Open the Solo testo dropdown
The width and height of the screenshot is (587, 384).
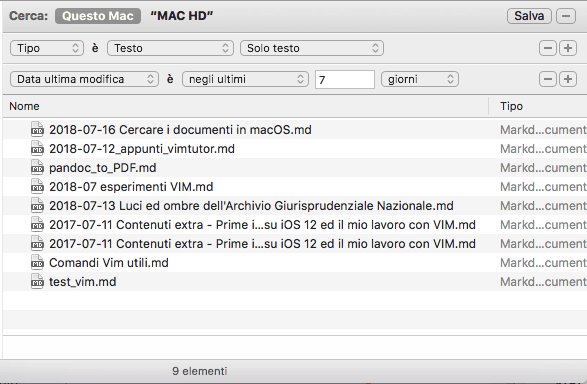(312, 48)
